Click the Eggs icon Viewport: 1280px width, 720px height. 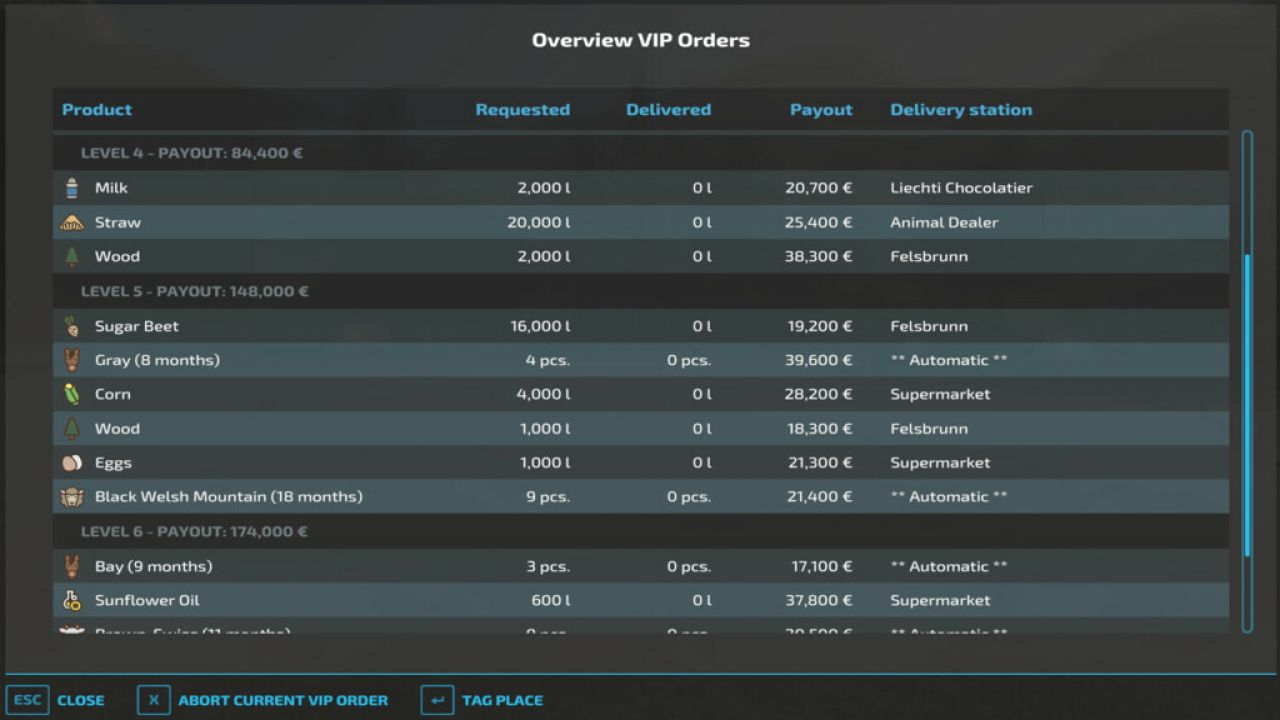[x=70, y=462]
